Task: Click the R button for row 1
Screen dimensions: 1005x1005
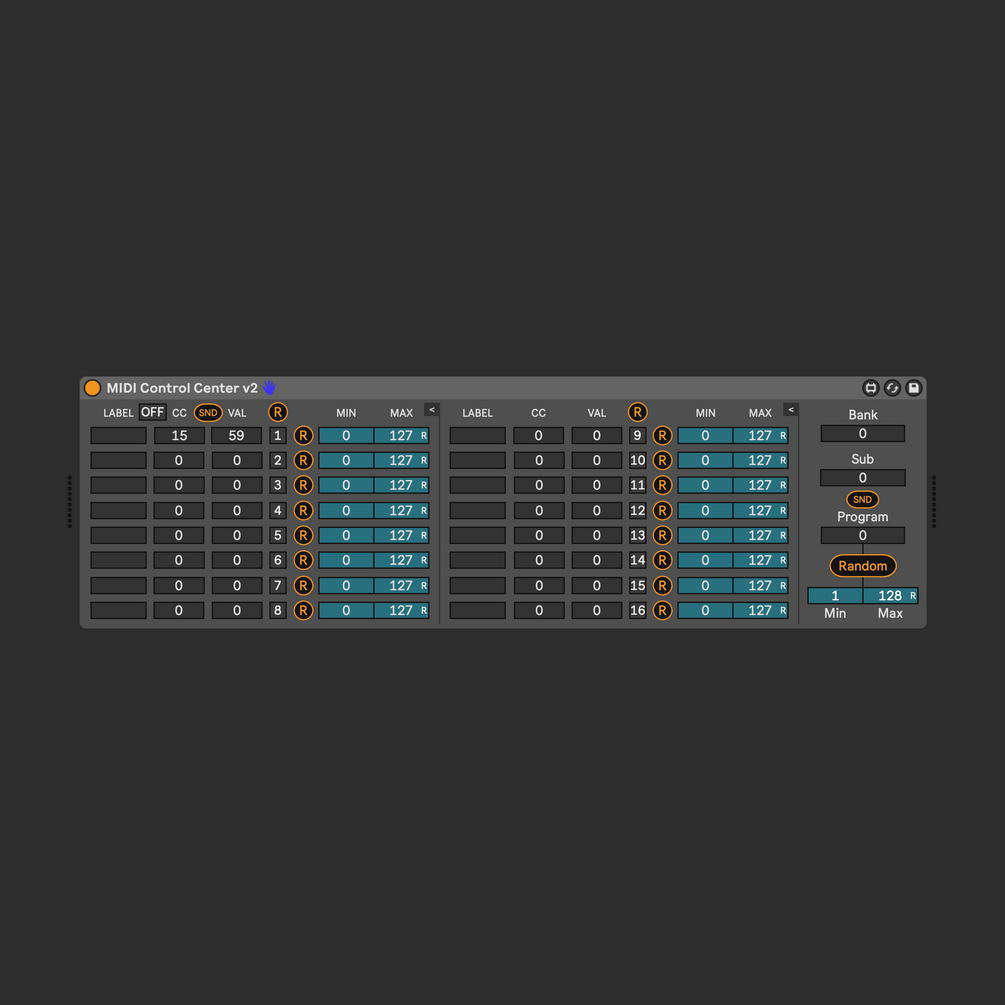Action: point(303,436)
